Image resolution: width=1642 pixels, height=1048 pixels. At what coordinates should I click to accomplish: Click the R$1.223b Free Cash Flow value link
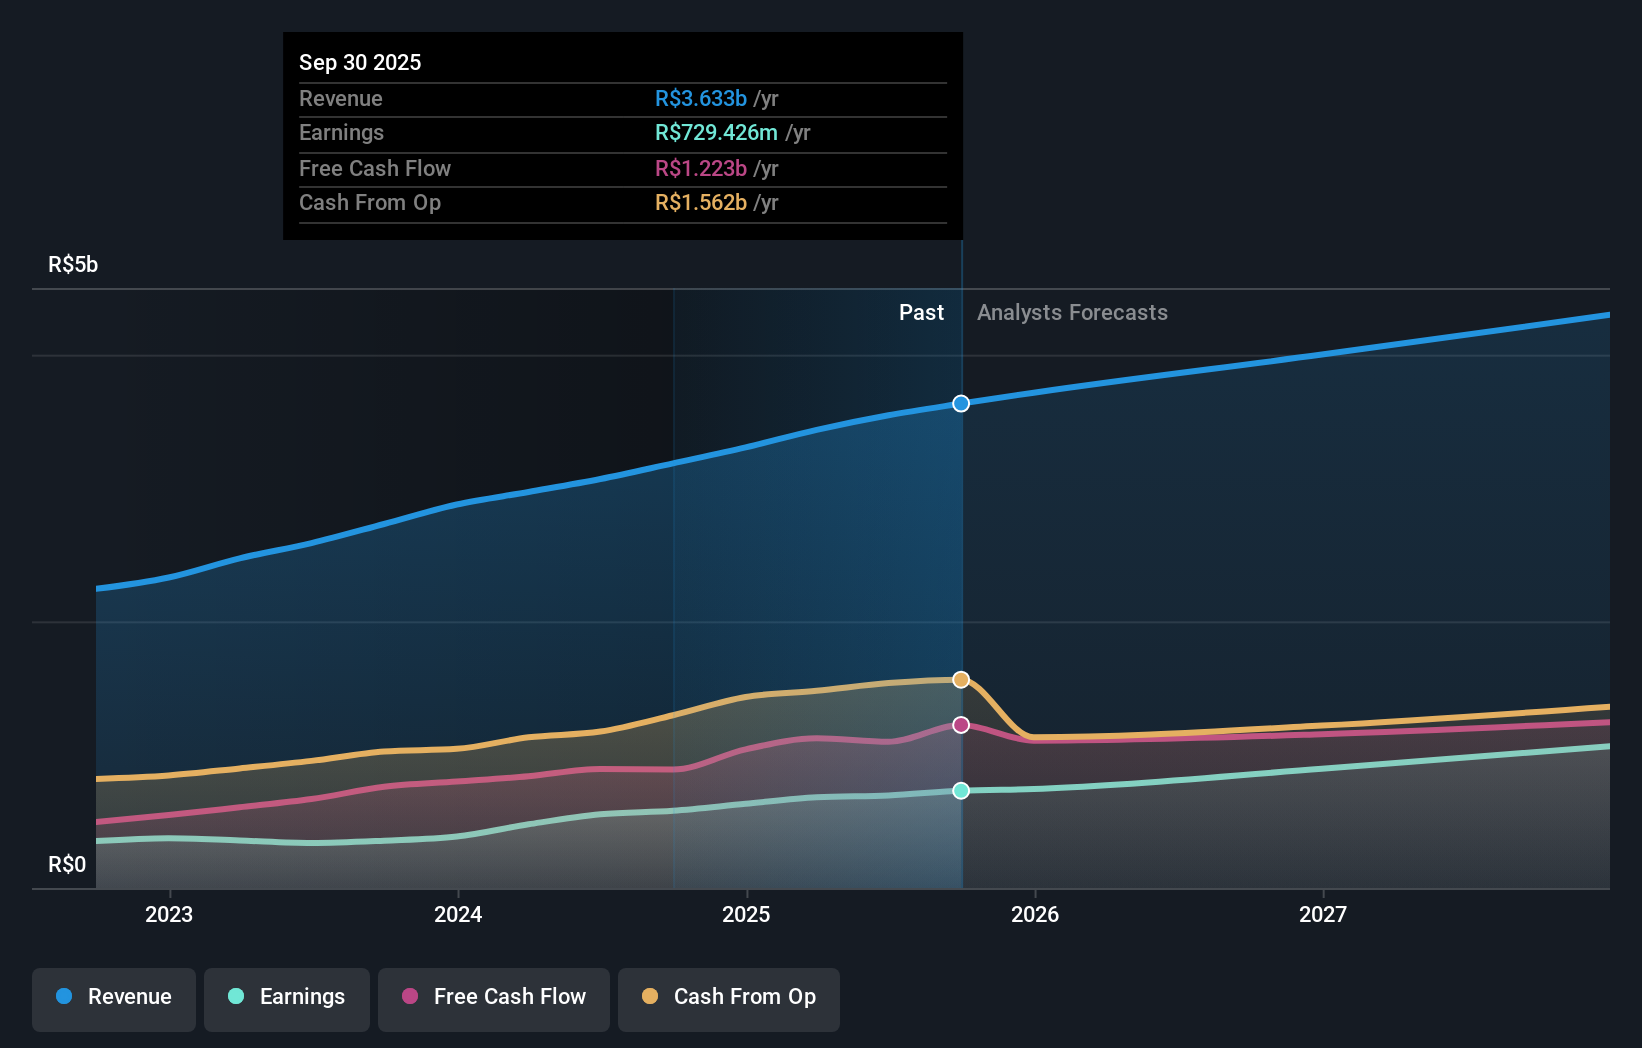700,168
